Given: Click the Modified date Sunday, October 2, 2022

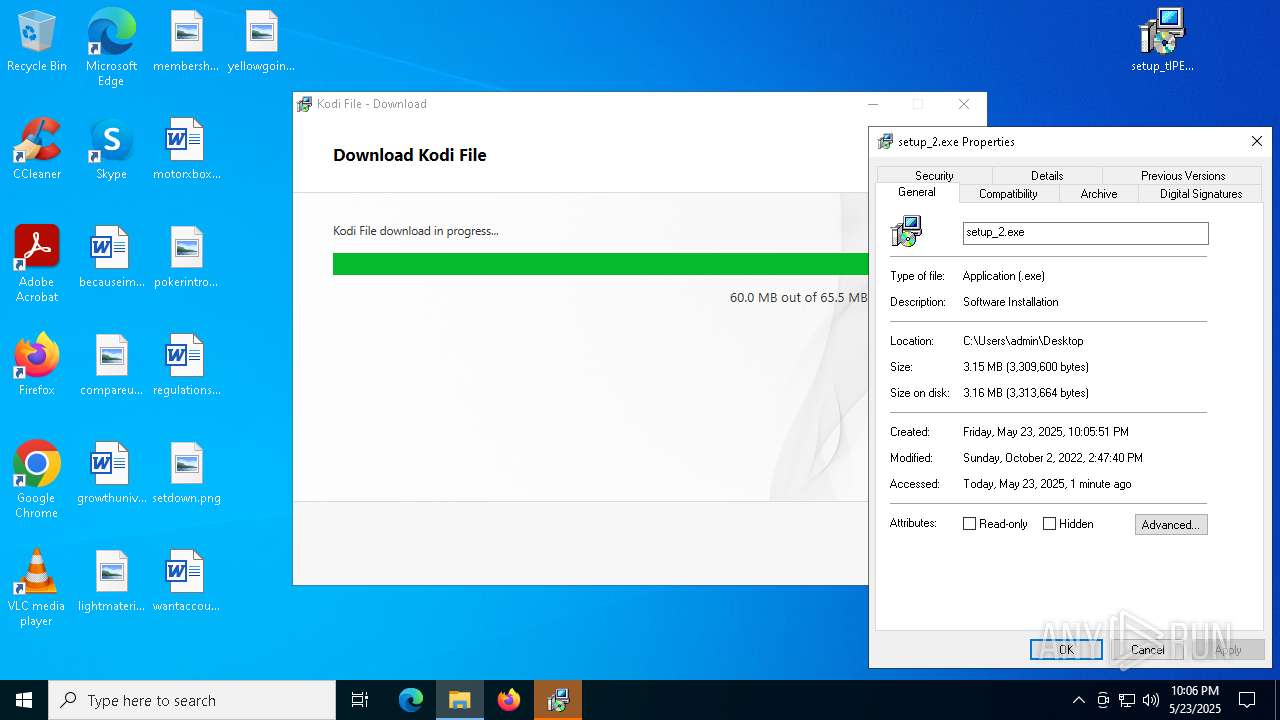Looking at the screenshot, I should coord(1052,458).
